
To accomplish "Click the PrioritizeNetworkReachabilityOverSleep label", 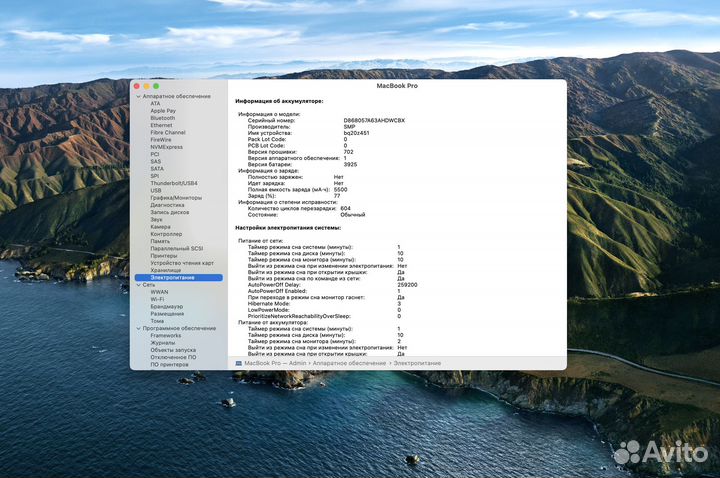I will click(x=299, y=316).
